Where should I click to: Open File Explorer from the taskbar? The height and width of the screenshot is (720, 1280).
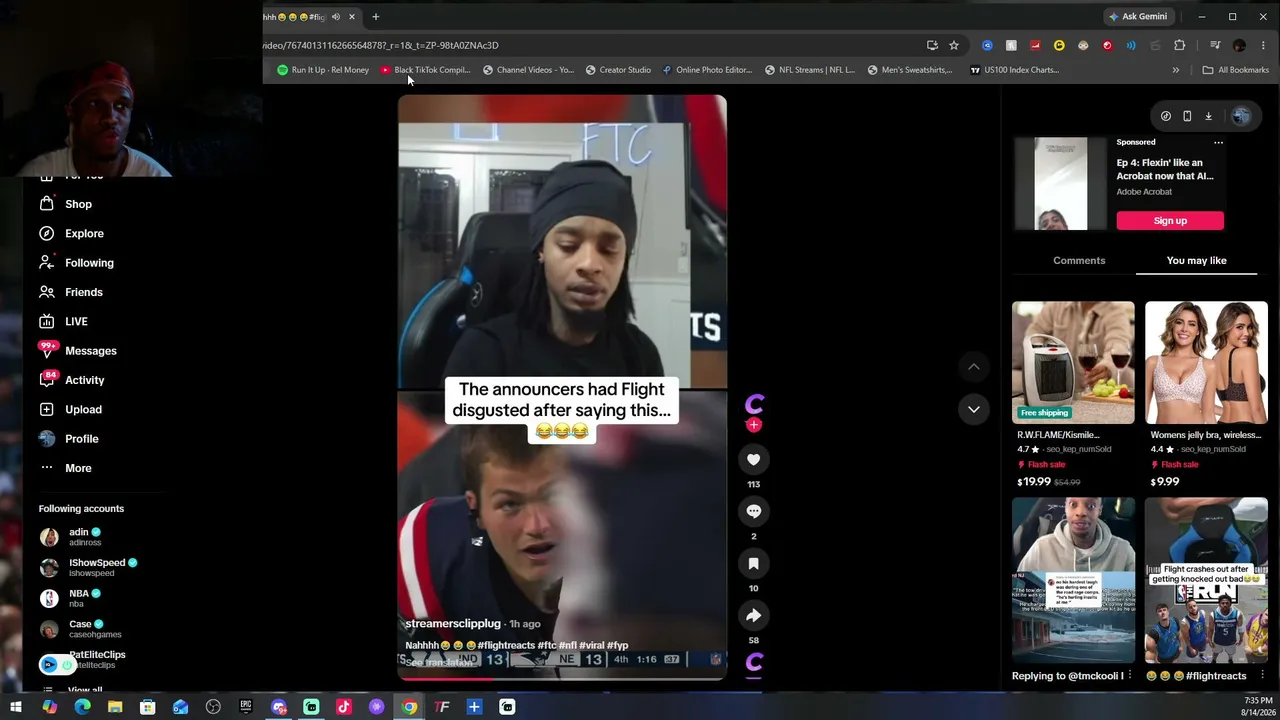click(115, 707)
